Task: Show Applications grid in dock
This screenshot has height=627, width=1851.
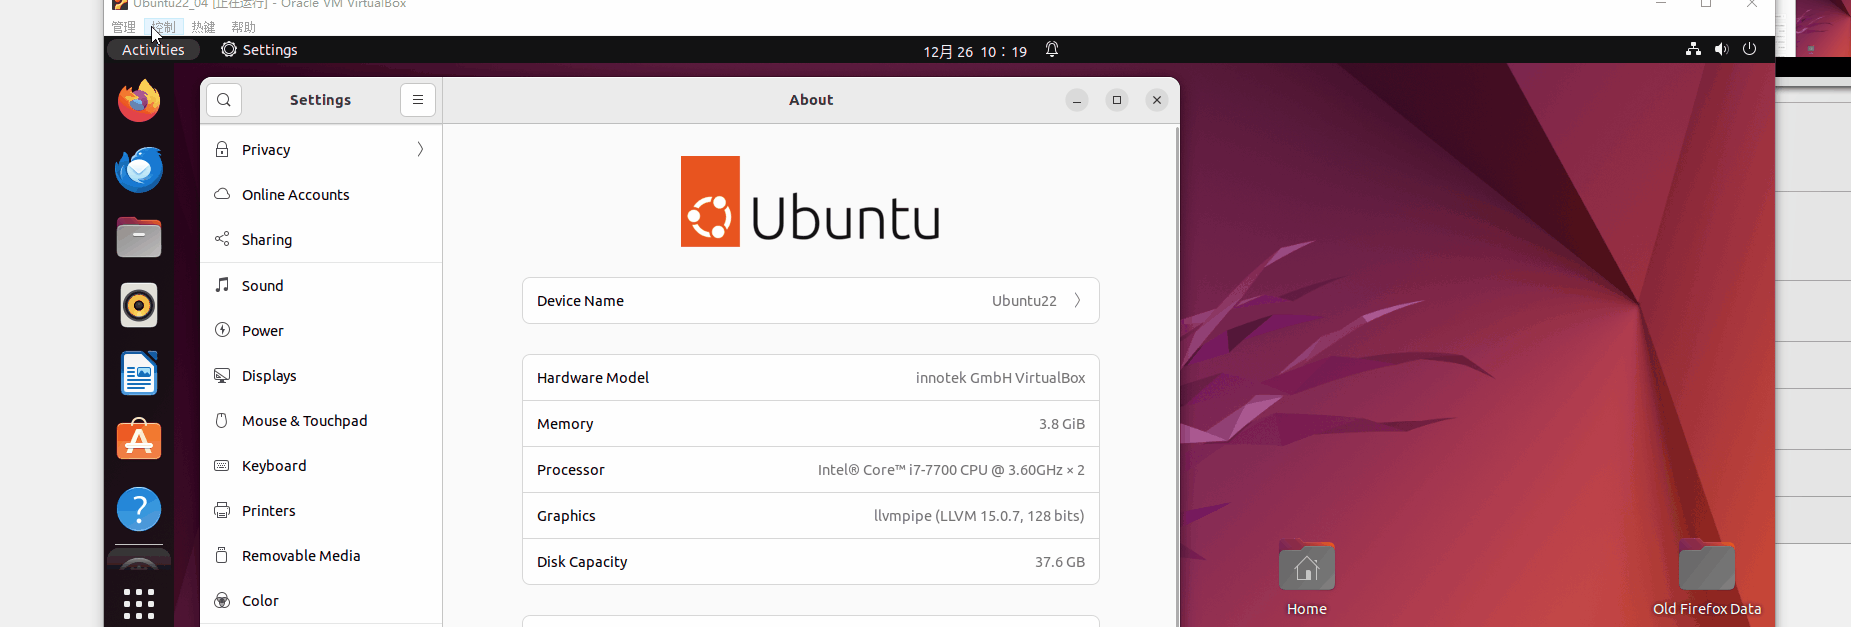Action: 139,604
